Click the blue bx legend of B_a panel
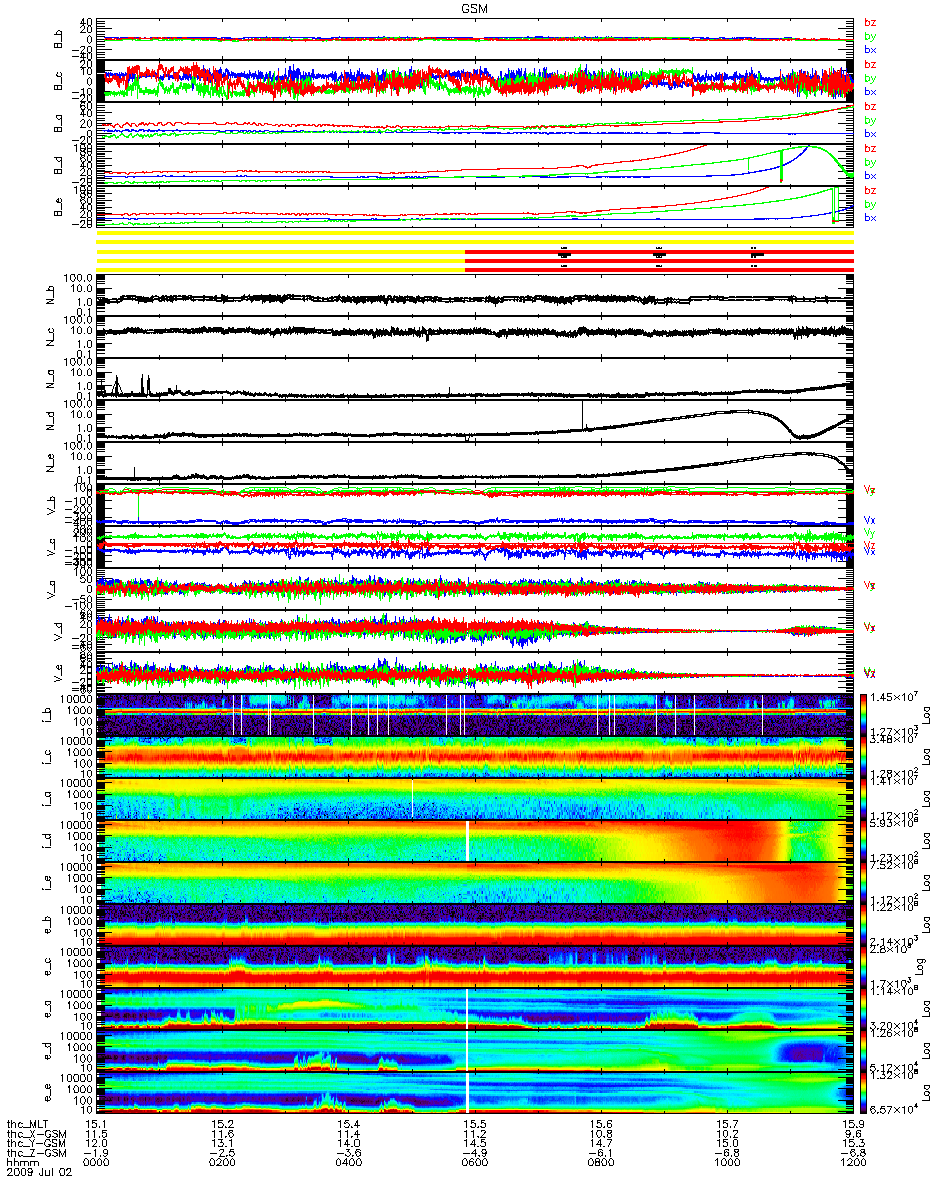This screenshot has width=930, height=1200. point(870,134)
